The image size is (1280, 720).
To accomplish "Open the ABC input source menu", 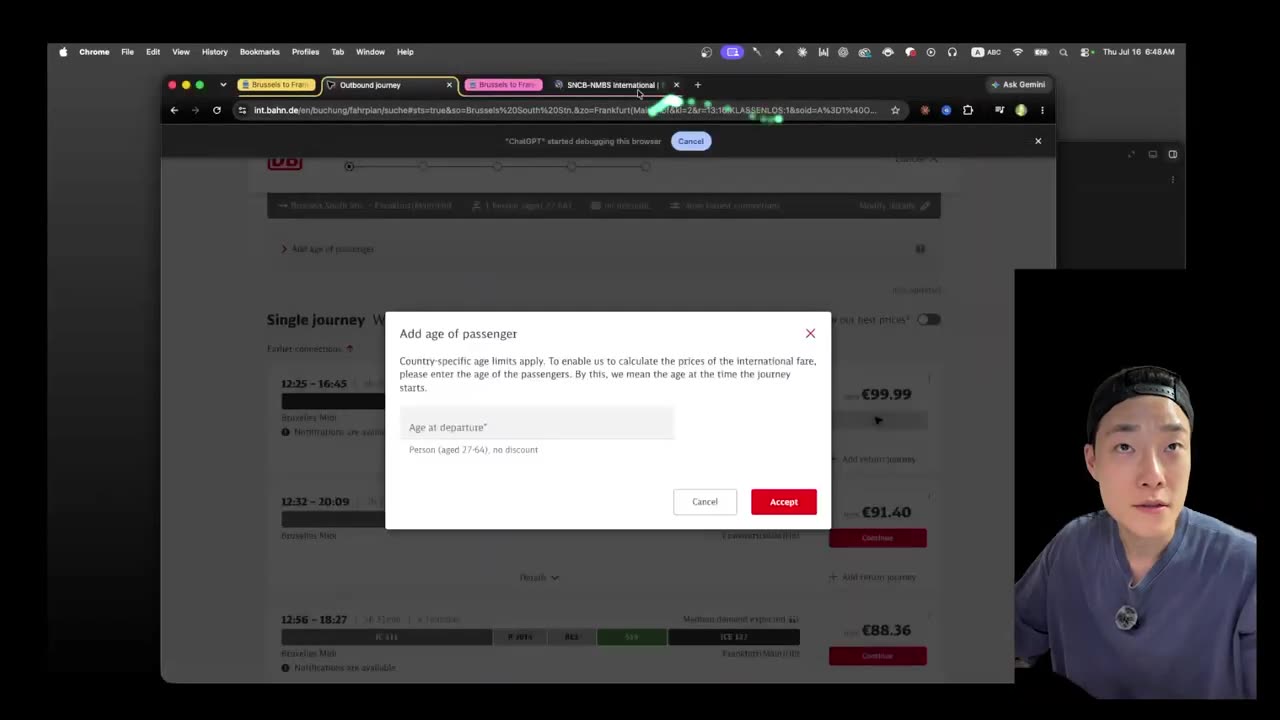I will 986,52.
